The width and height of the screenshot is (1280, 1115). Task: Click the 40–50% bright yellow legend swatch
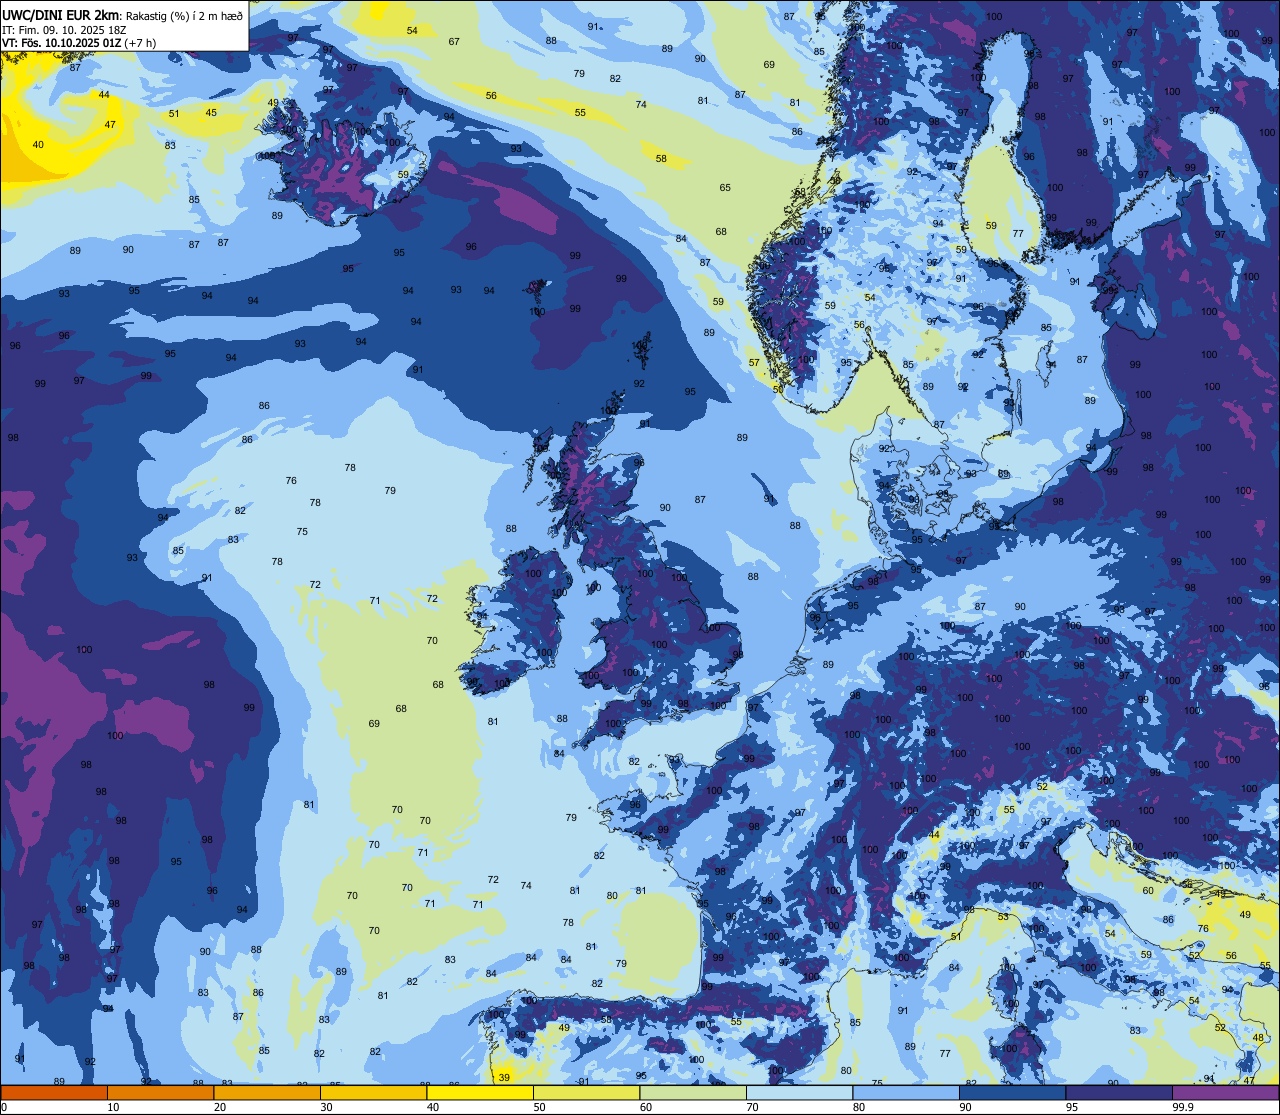[x=480, y=1092]
